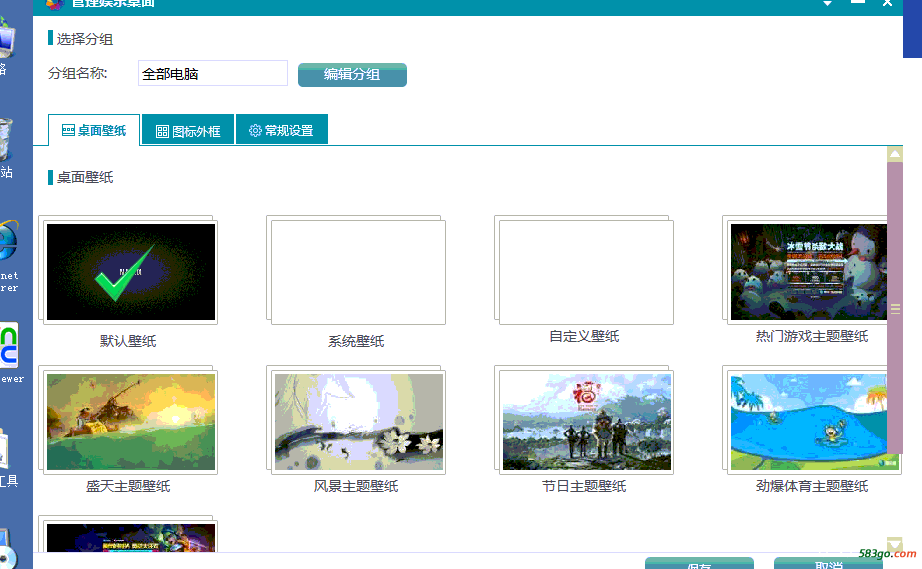
Task: Click the 节日主题壁纸 label text
Action: point(584,486)
